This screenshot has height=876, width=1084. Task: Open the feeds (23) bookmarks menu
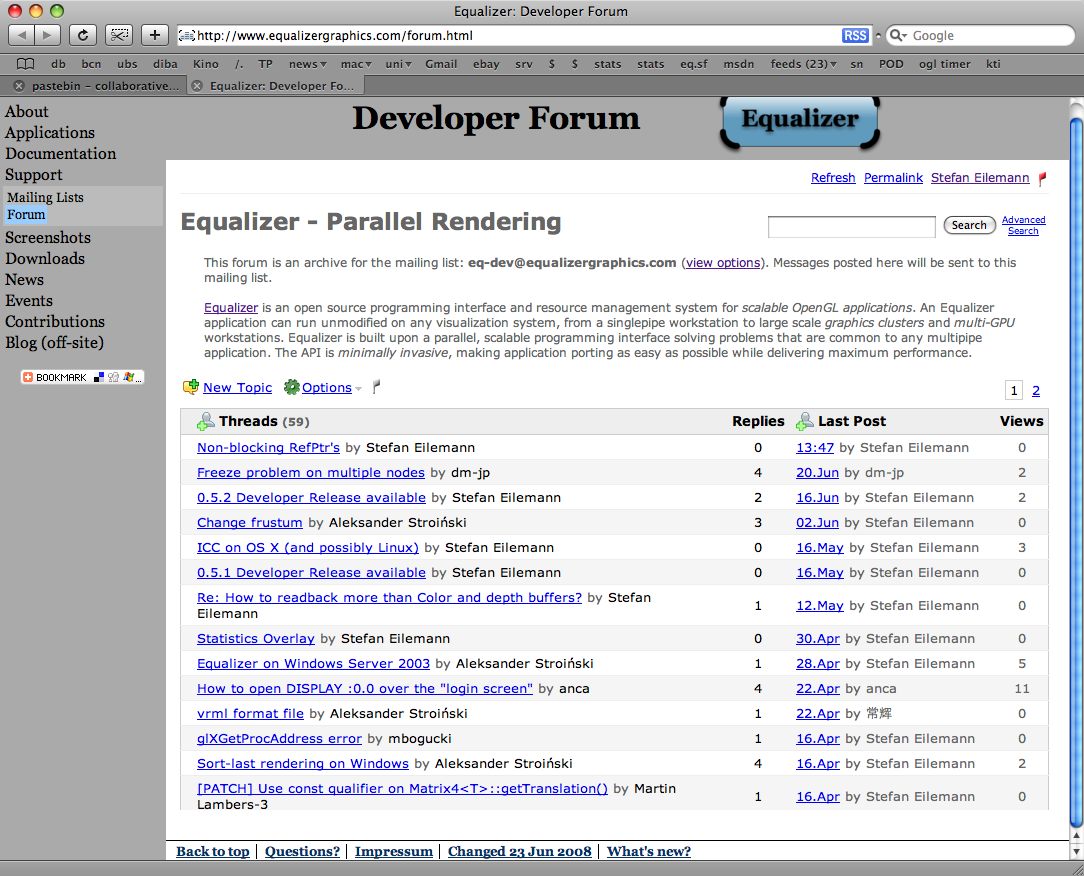[803, 64]
